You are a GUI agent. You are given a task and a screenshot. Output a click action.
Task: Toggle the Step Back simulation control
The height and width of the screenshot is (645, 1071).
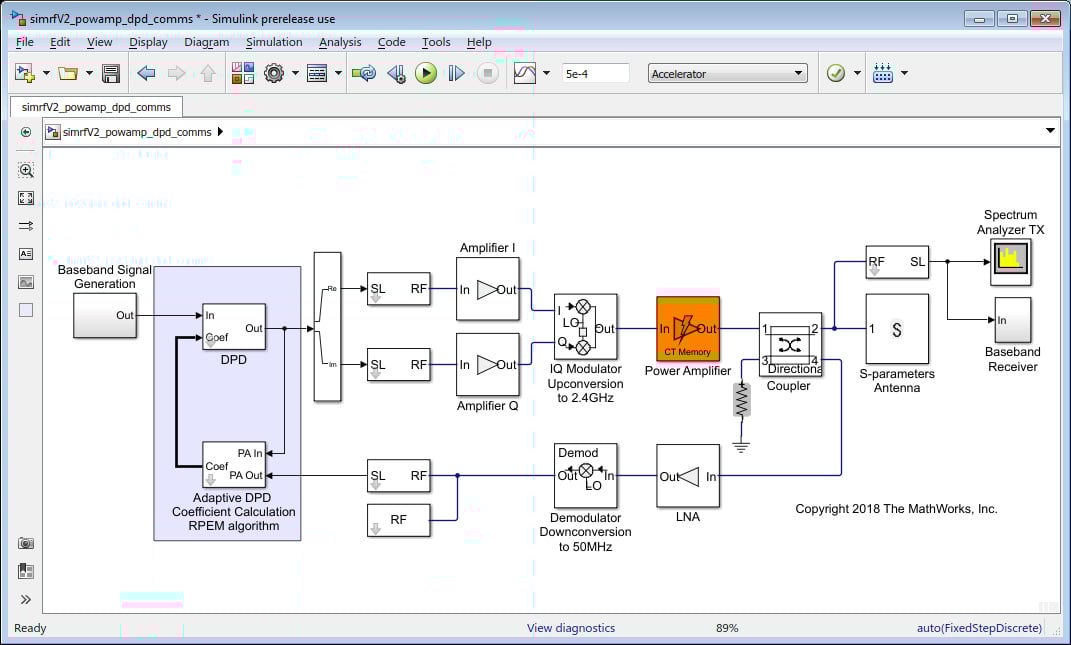tap(394, 72)
